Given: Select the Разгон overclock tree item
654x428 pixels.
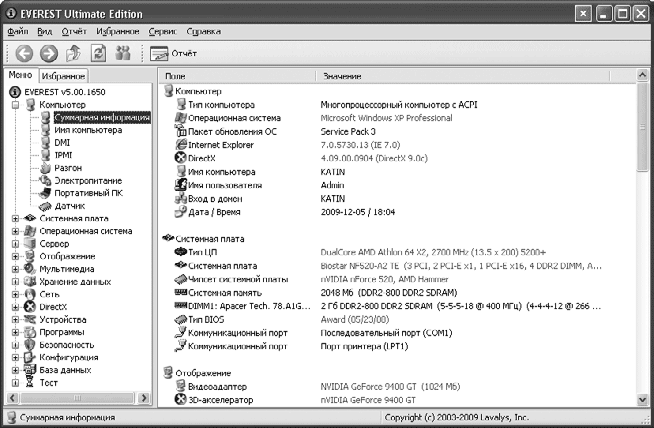Looking at the screenshot, I should point(68,168).
